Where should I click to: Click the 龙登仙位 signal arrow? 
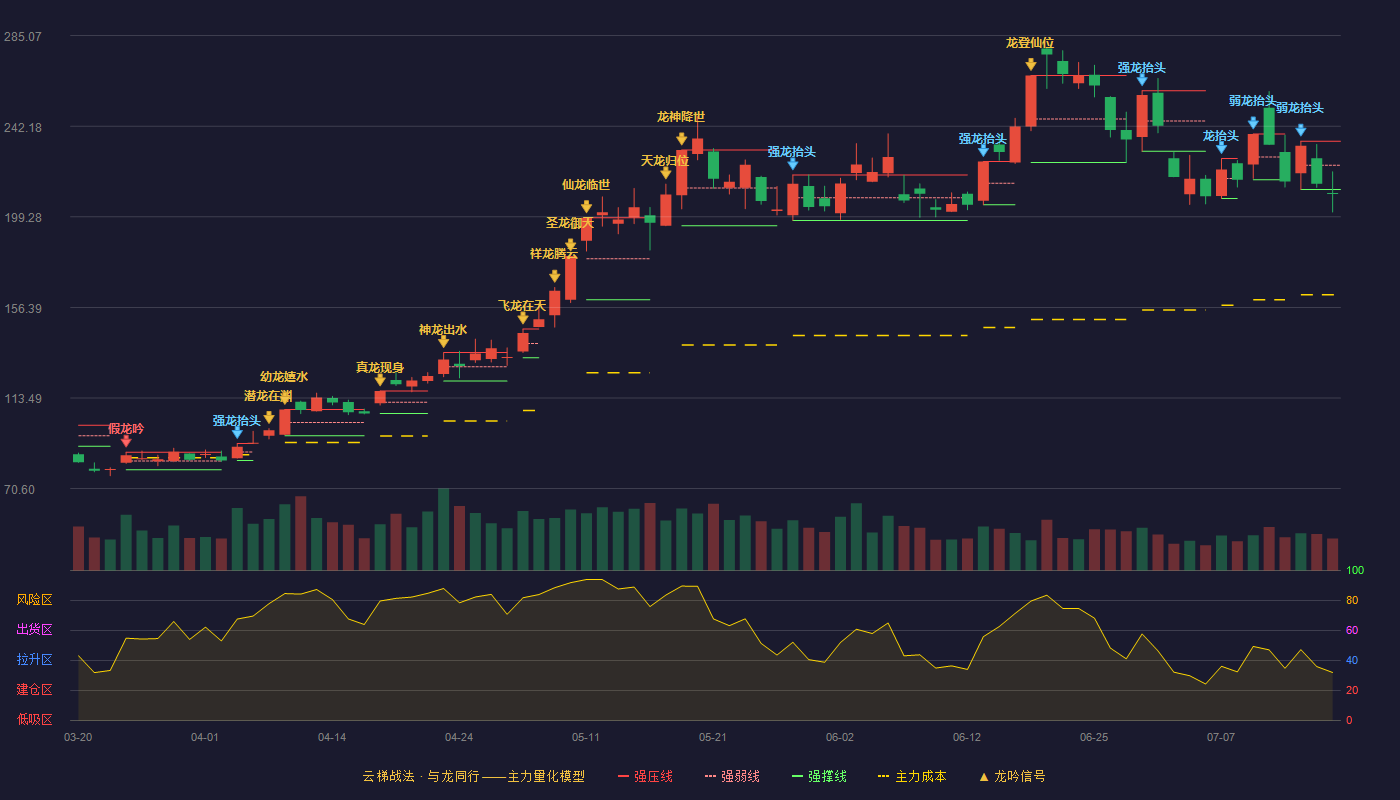[1031, 64]
